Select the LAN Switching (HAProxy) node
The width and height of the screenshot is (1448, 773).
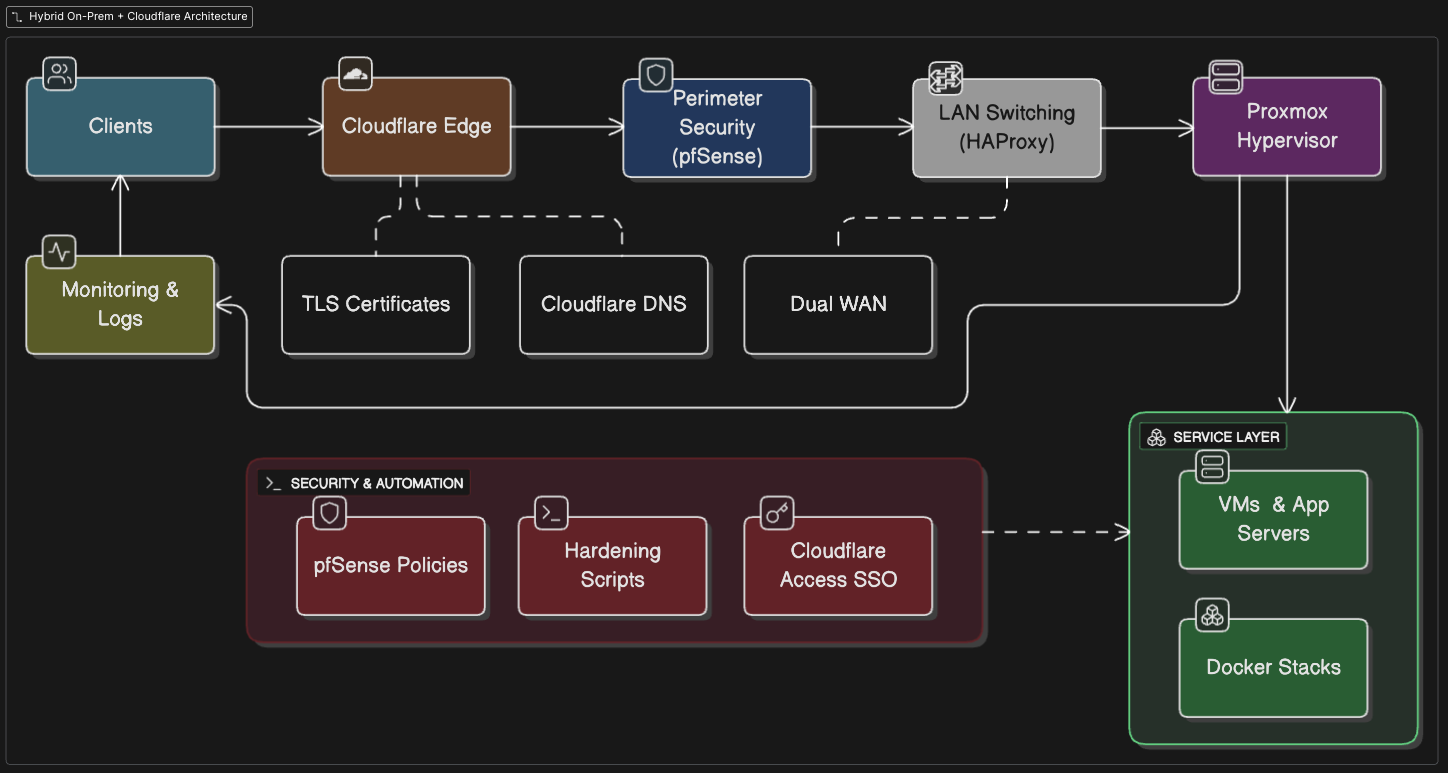(x=1007, y=128)
